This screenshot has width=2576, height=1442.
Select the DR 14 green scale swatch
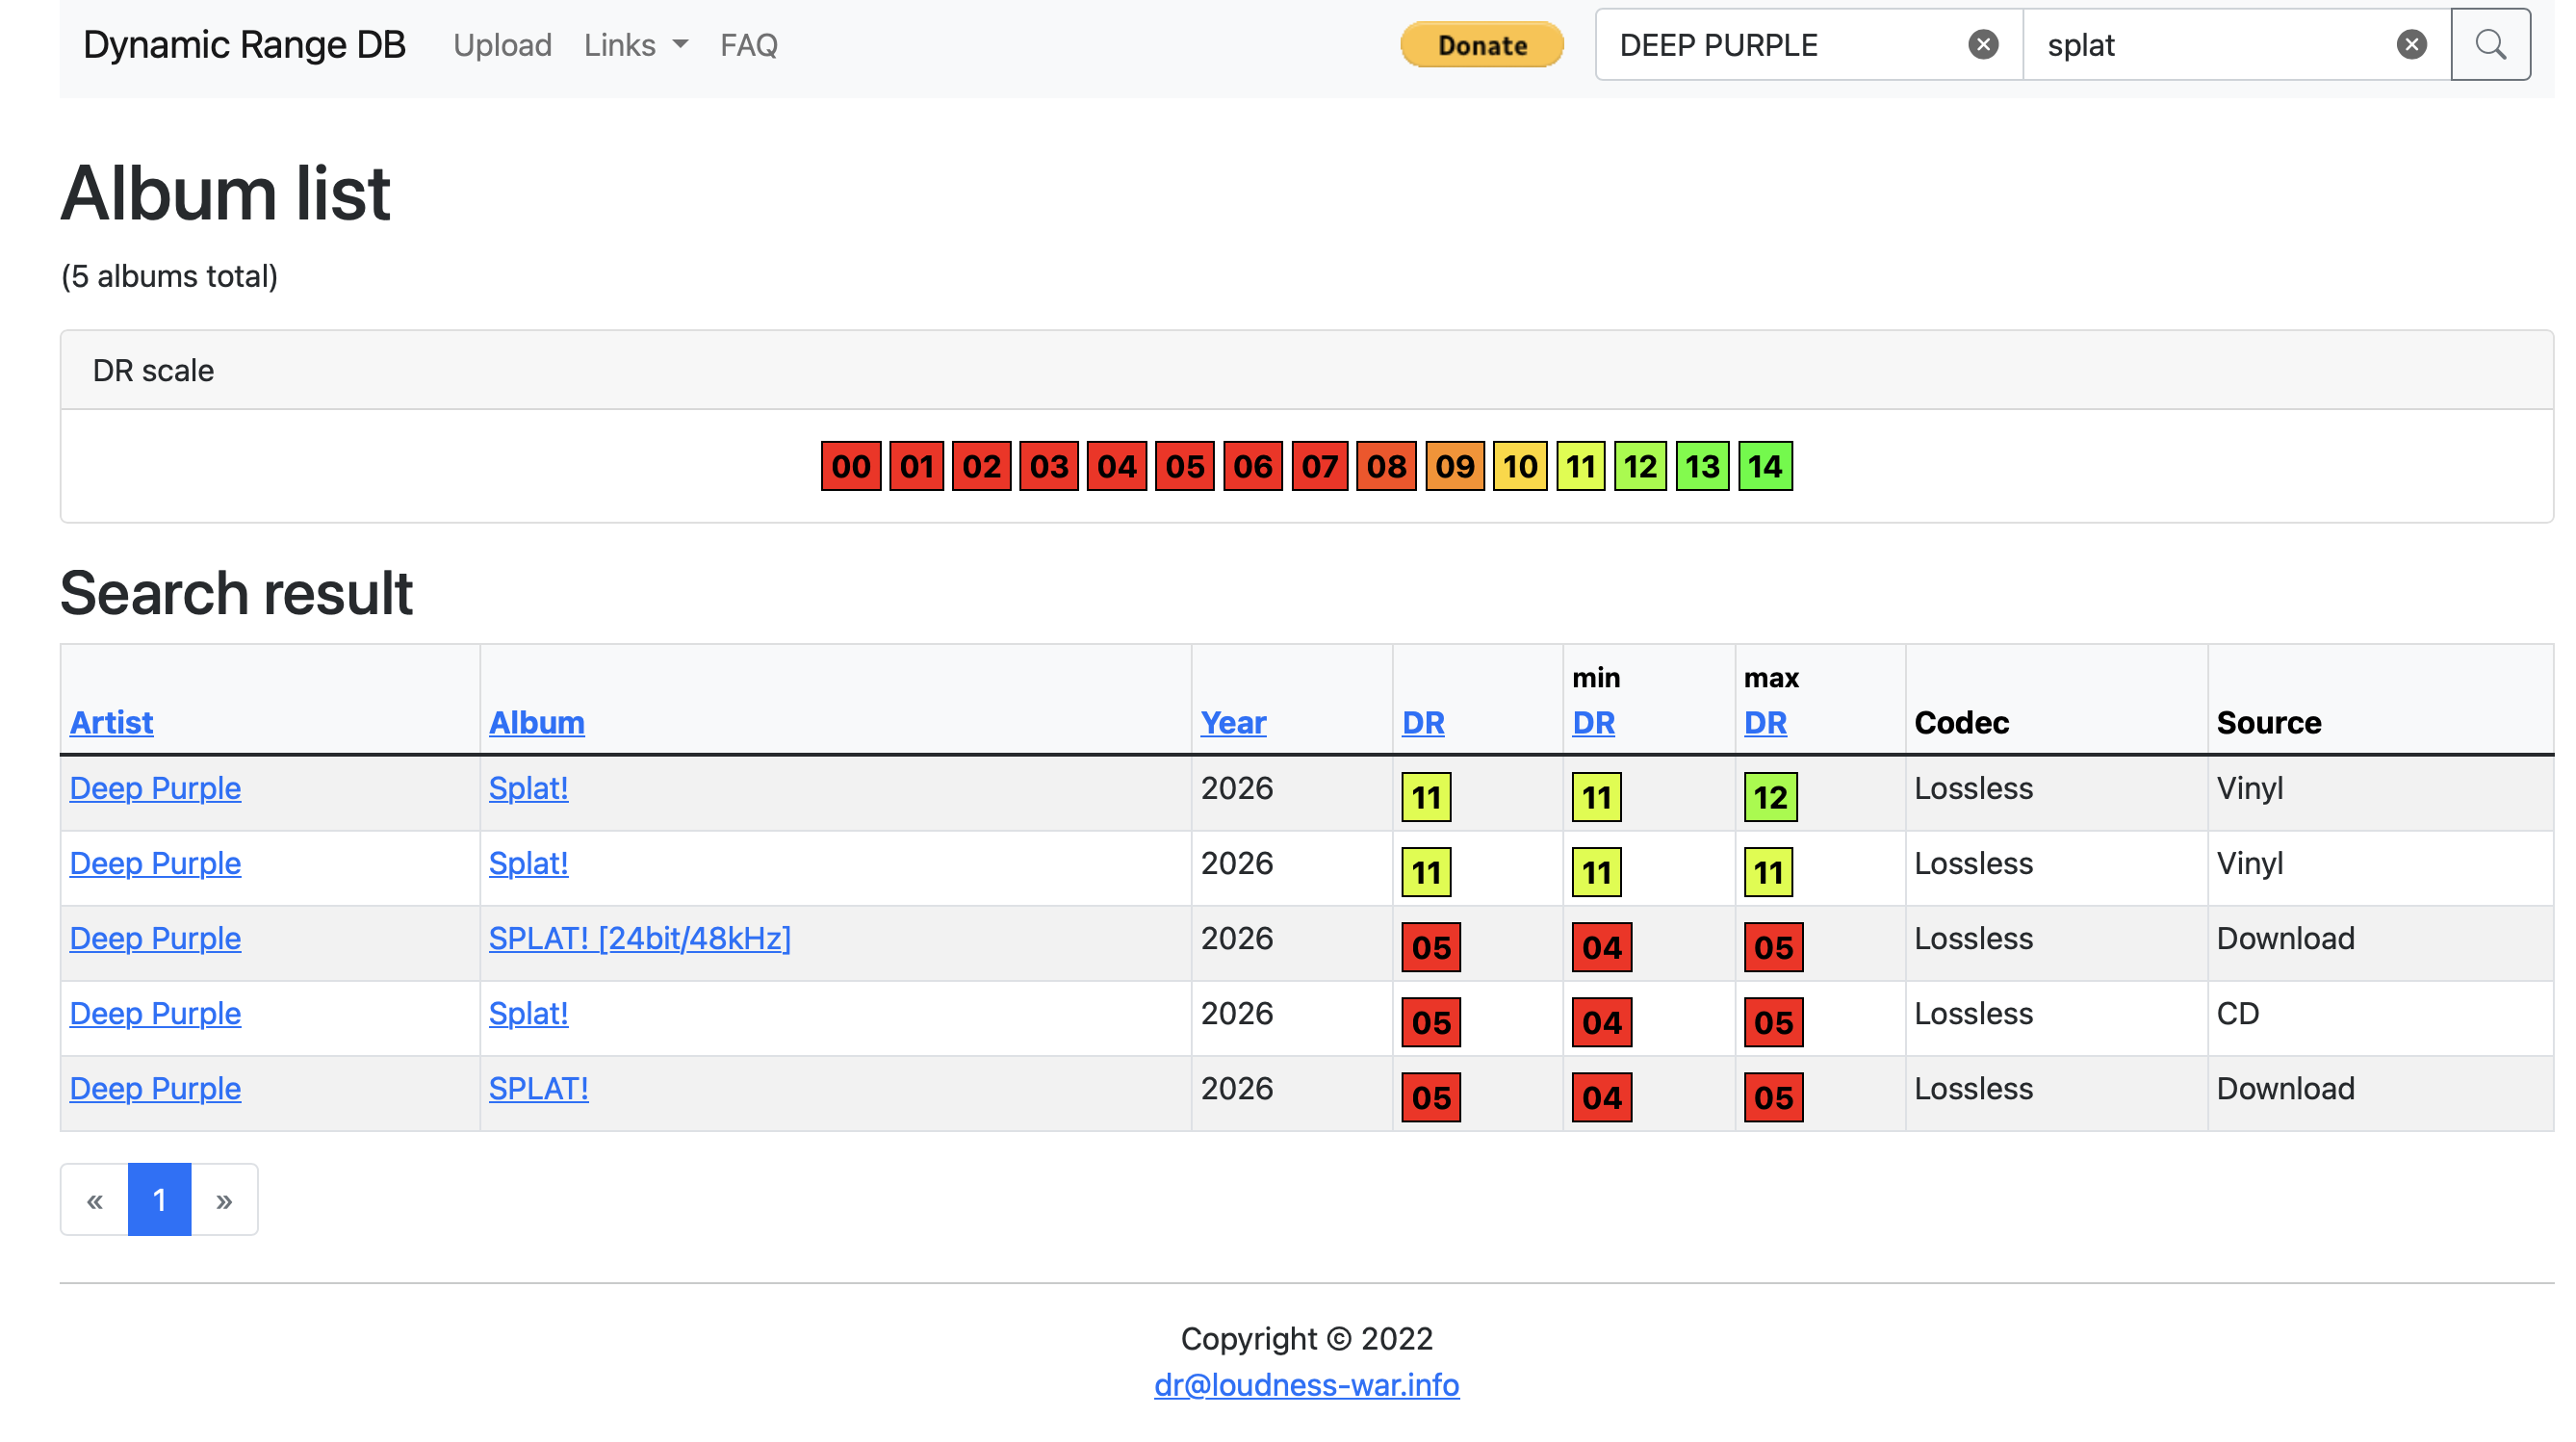1765,466
